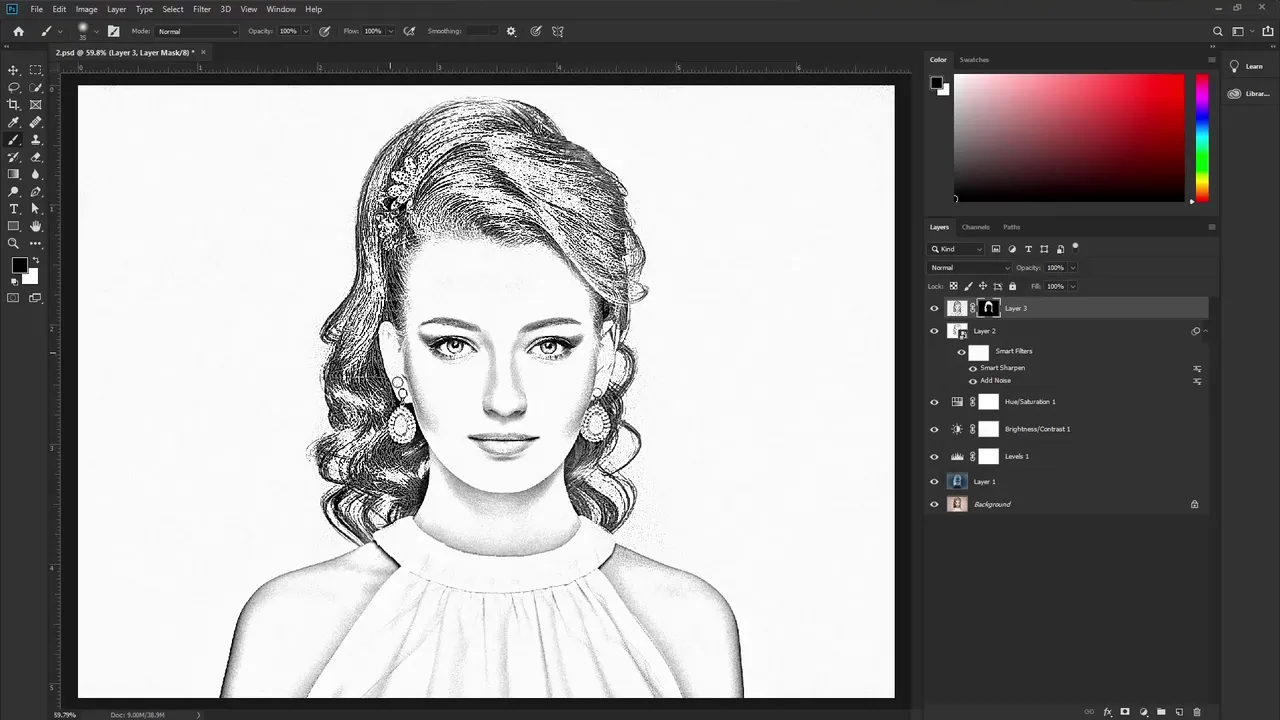Swap foreground and background colors

(x=36, y=260)
